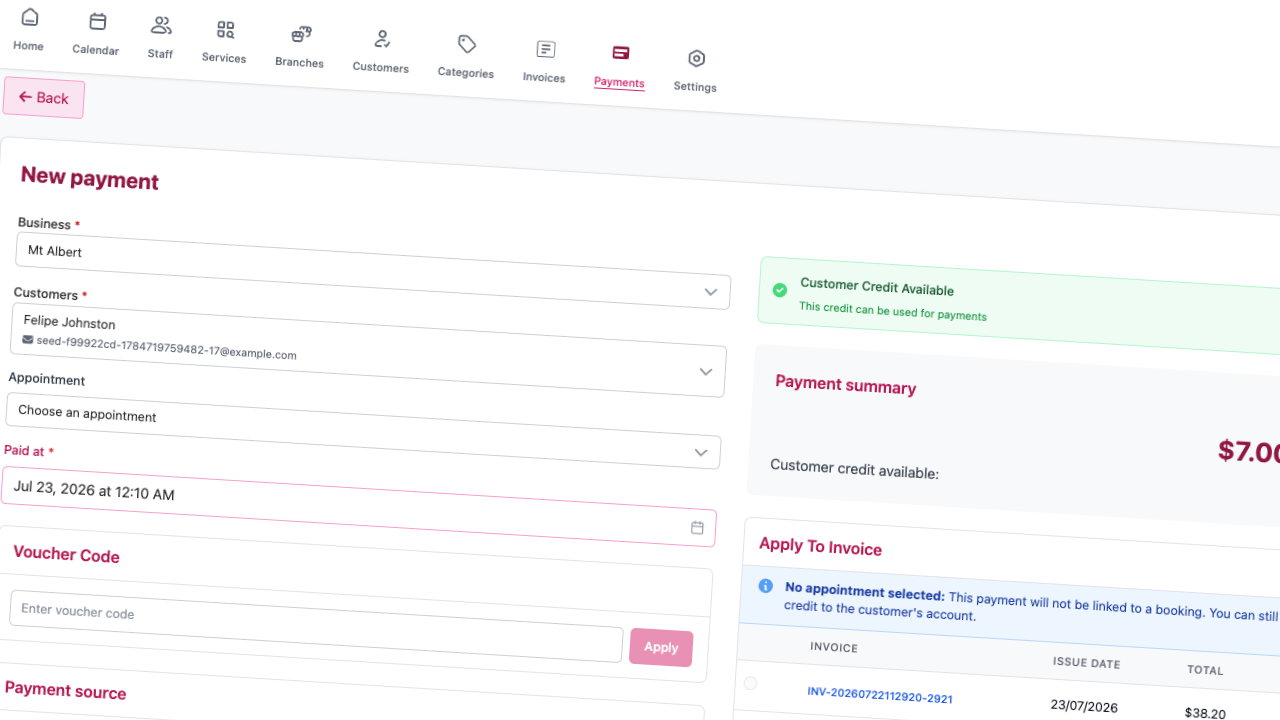Click the Categories tag icon
This screenshot has width=1280, height=720.
(x=467, y=44)
